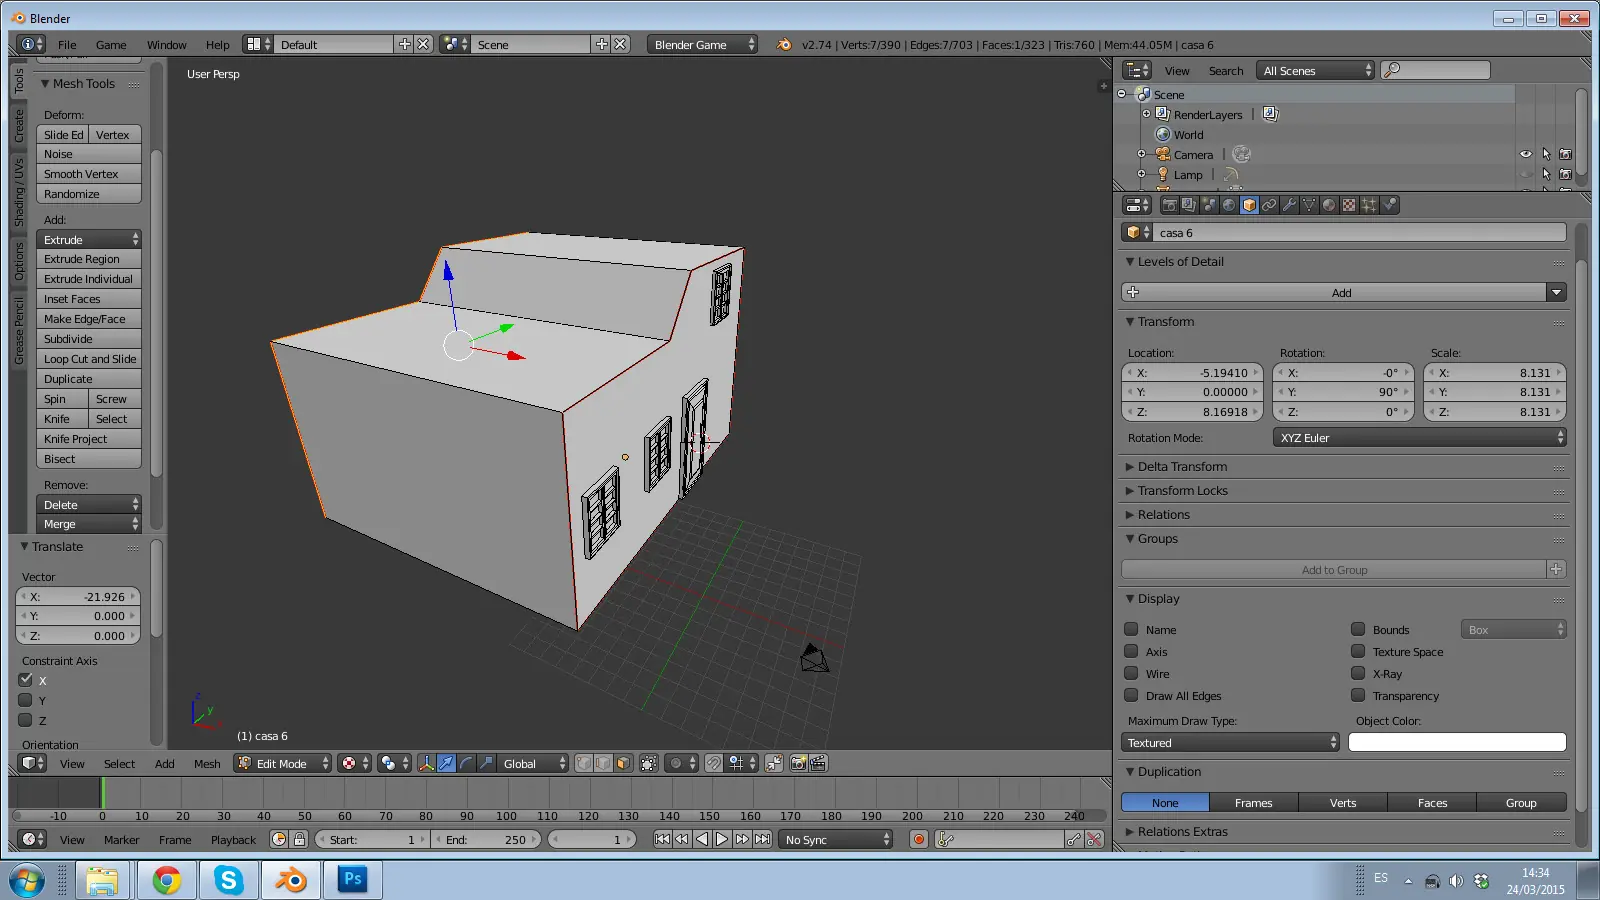Open Particles properties tab
This screenshot has height=900, width=1600.
(1369, 205)
